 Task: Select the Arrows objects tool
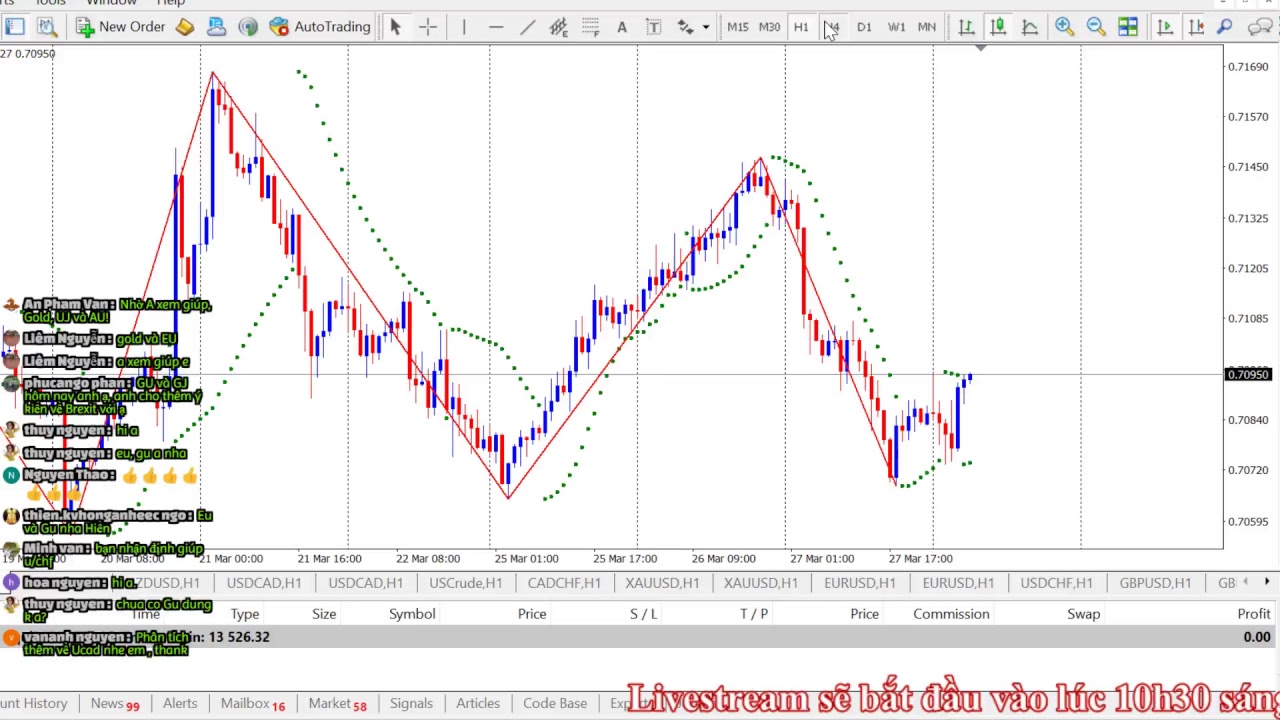tap(685, 27)
